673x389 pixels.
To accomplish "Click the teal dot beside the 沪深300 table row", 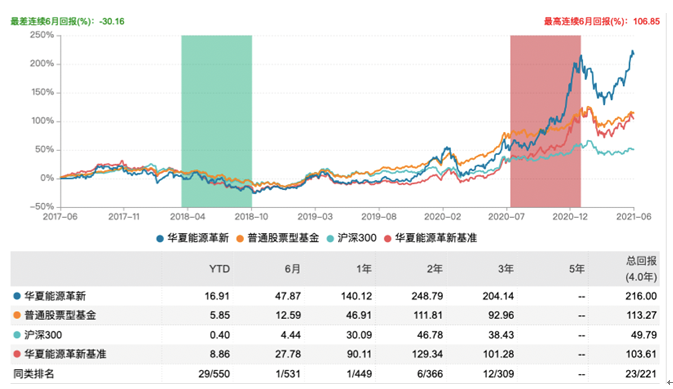I will tap(17, 335).
